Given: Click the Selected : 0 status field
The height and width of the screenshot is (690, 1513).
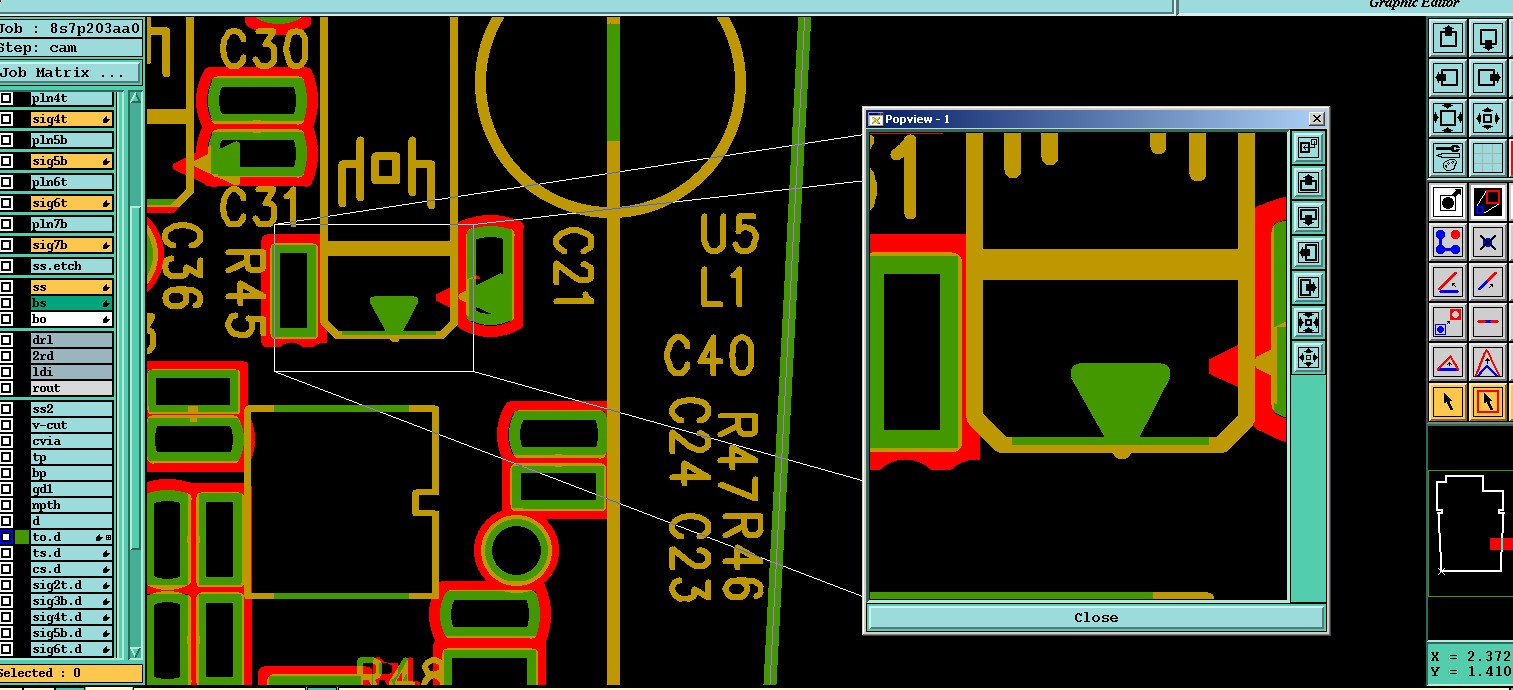Looking at the screenshot, I should (71, 673).
